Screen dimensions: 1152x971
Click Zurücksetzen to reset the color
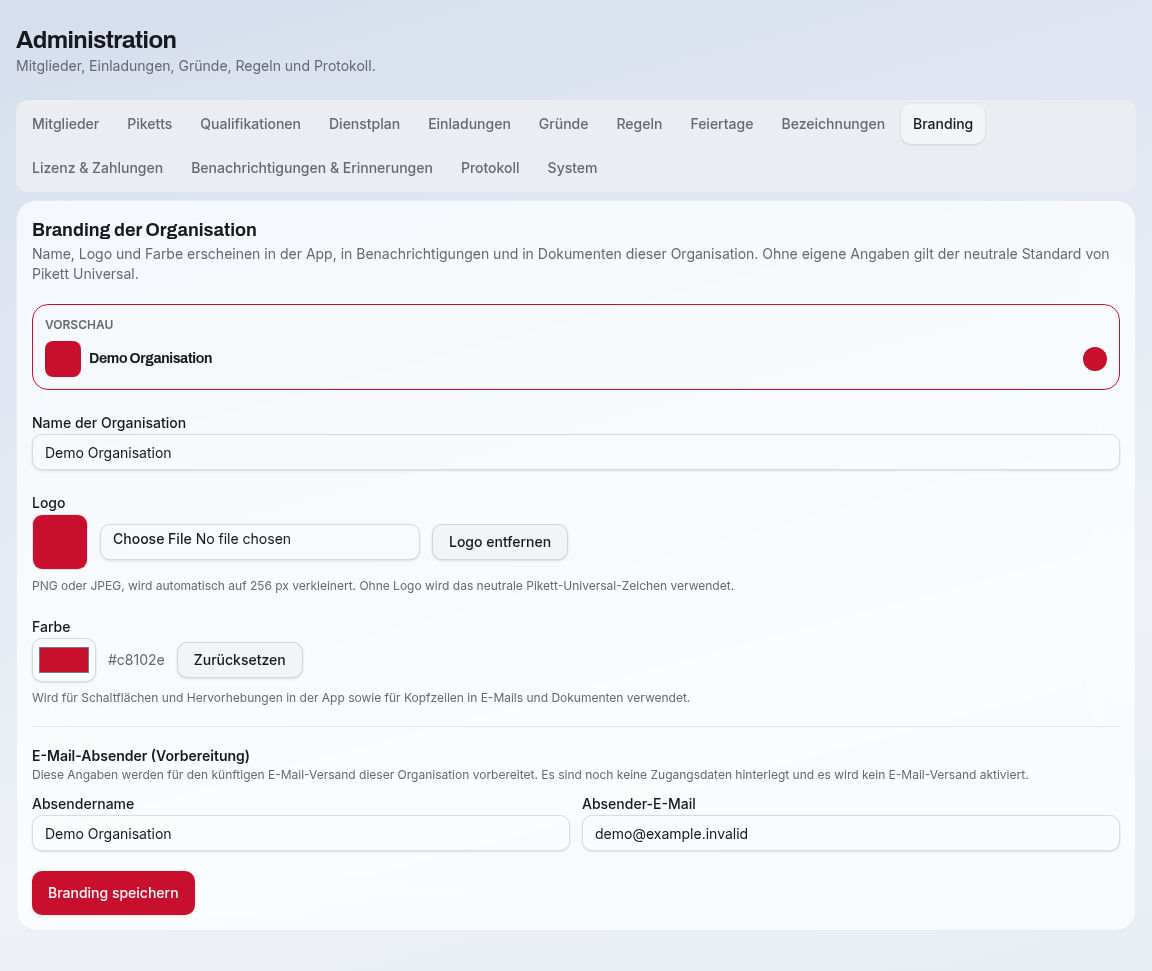pyautogui.click(x=240, y=660)
